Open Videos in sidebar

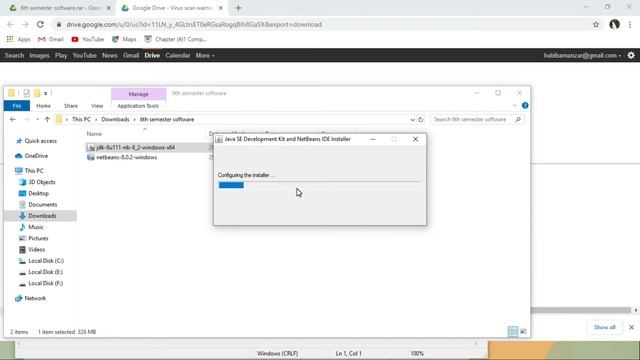36,249
